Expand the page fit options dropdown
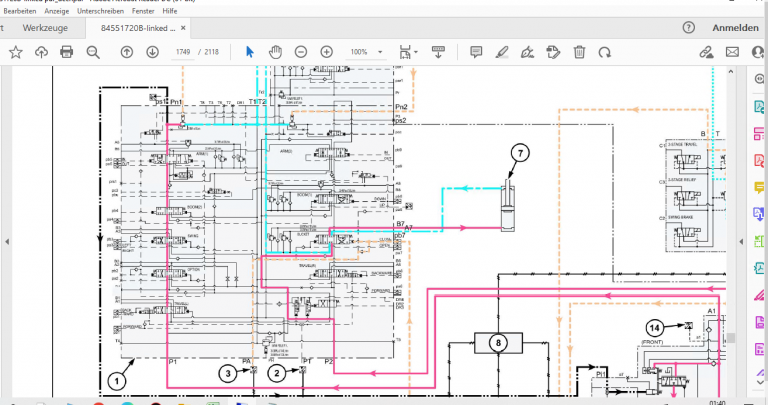768x405 pixels. pyautogui.click(x=417, y=52)
